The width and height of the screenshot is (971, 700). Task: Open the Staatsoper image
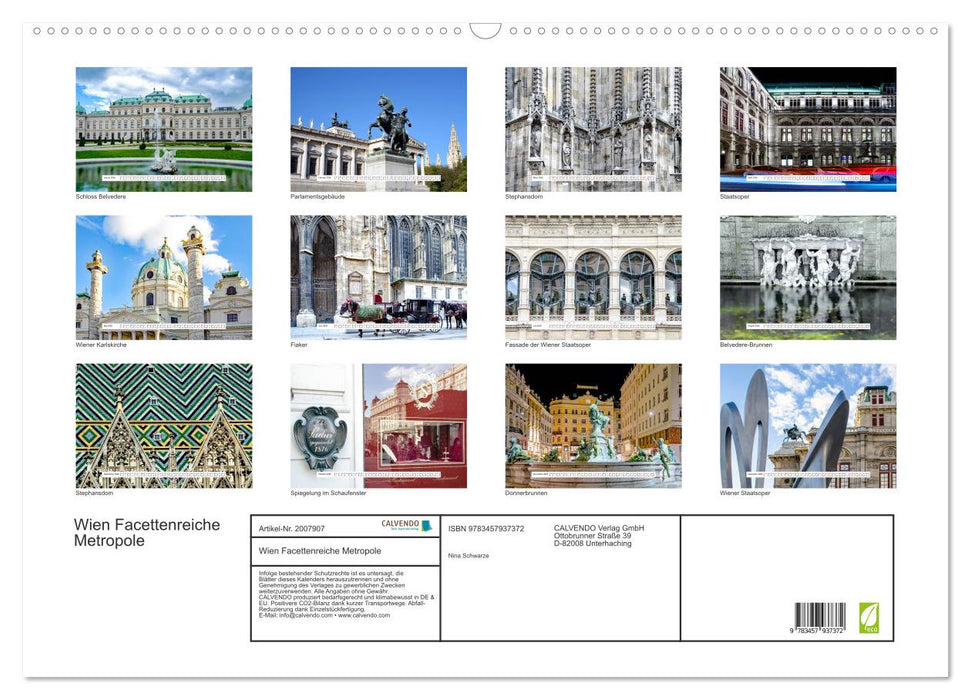point(807,128)
